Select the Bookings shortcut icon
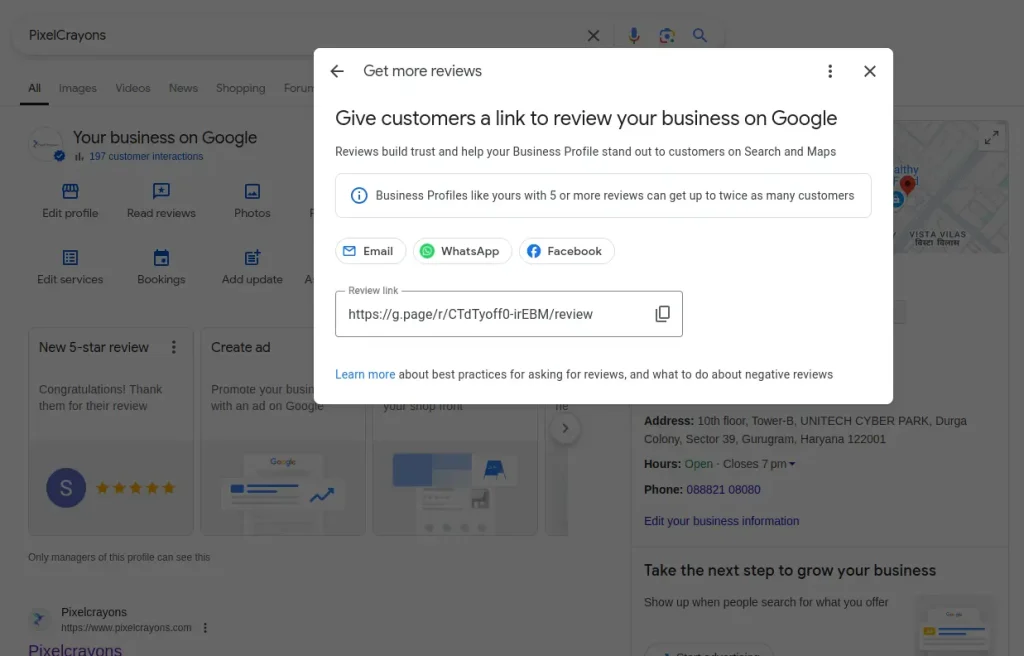1024x656 pixels. coord(161,258)
